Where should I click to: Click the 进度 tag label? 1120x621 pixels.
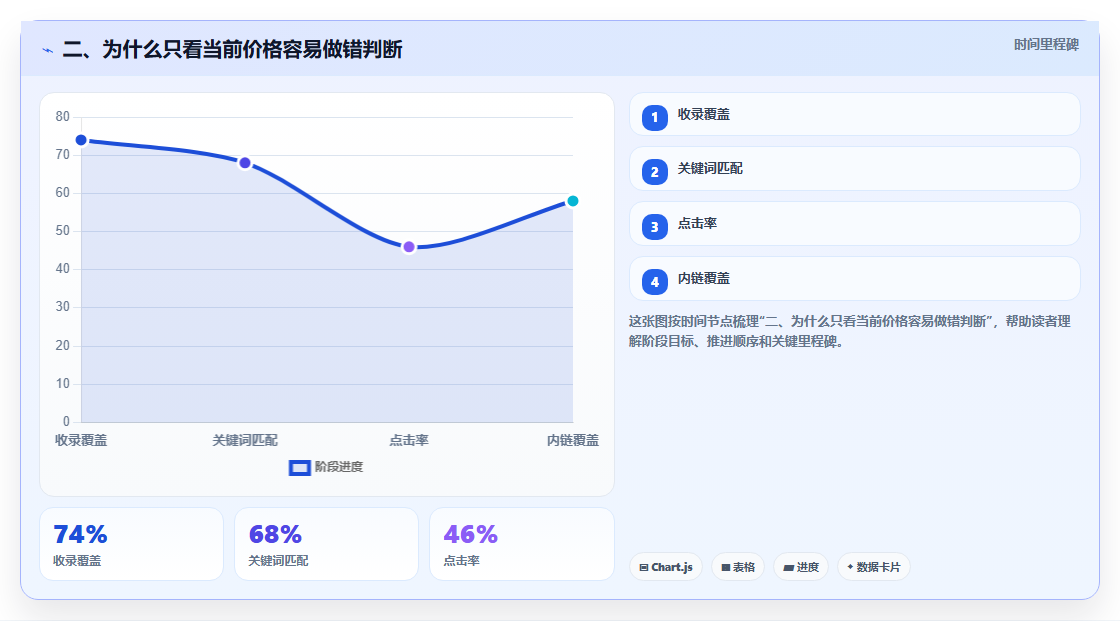808,567
